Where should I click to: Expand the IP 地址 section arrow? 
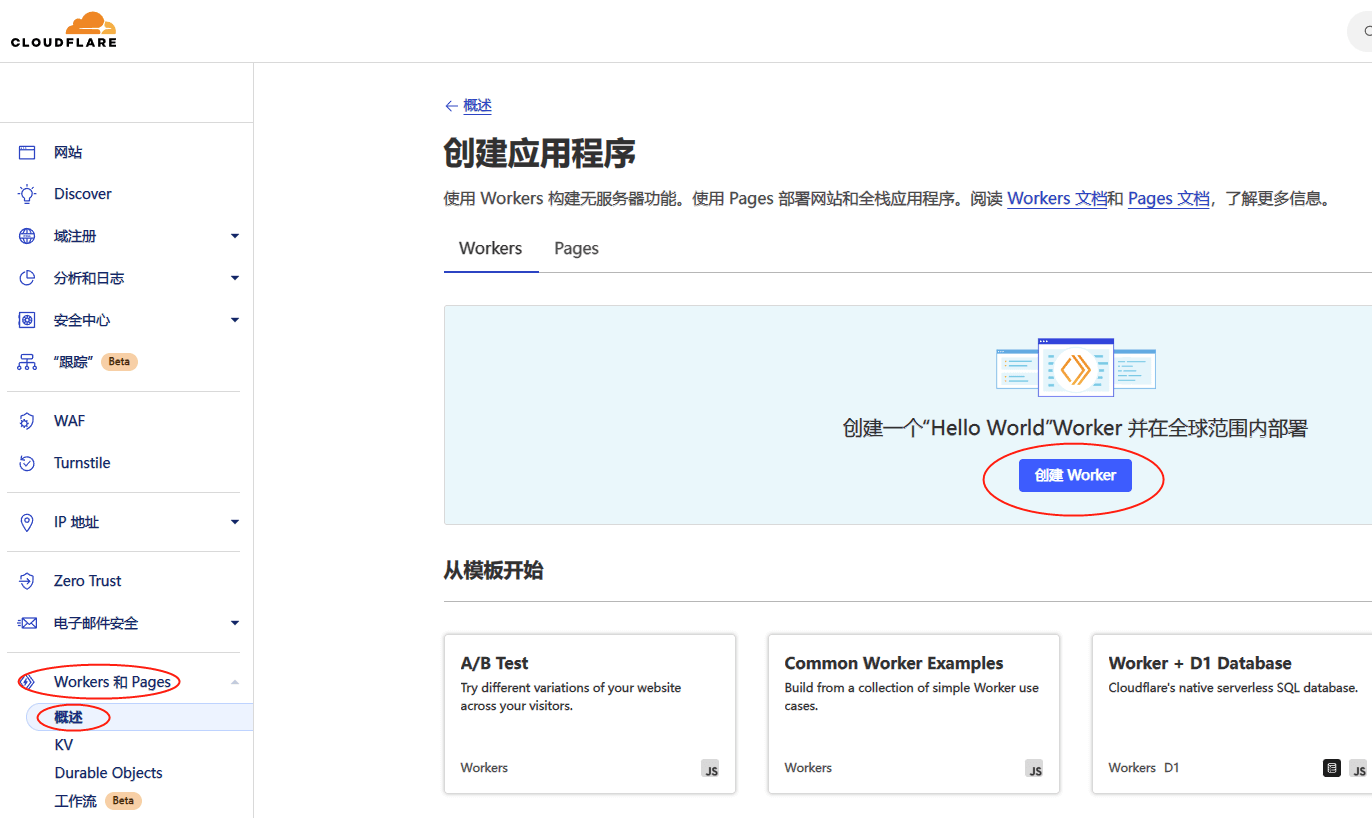[235, 522]
